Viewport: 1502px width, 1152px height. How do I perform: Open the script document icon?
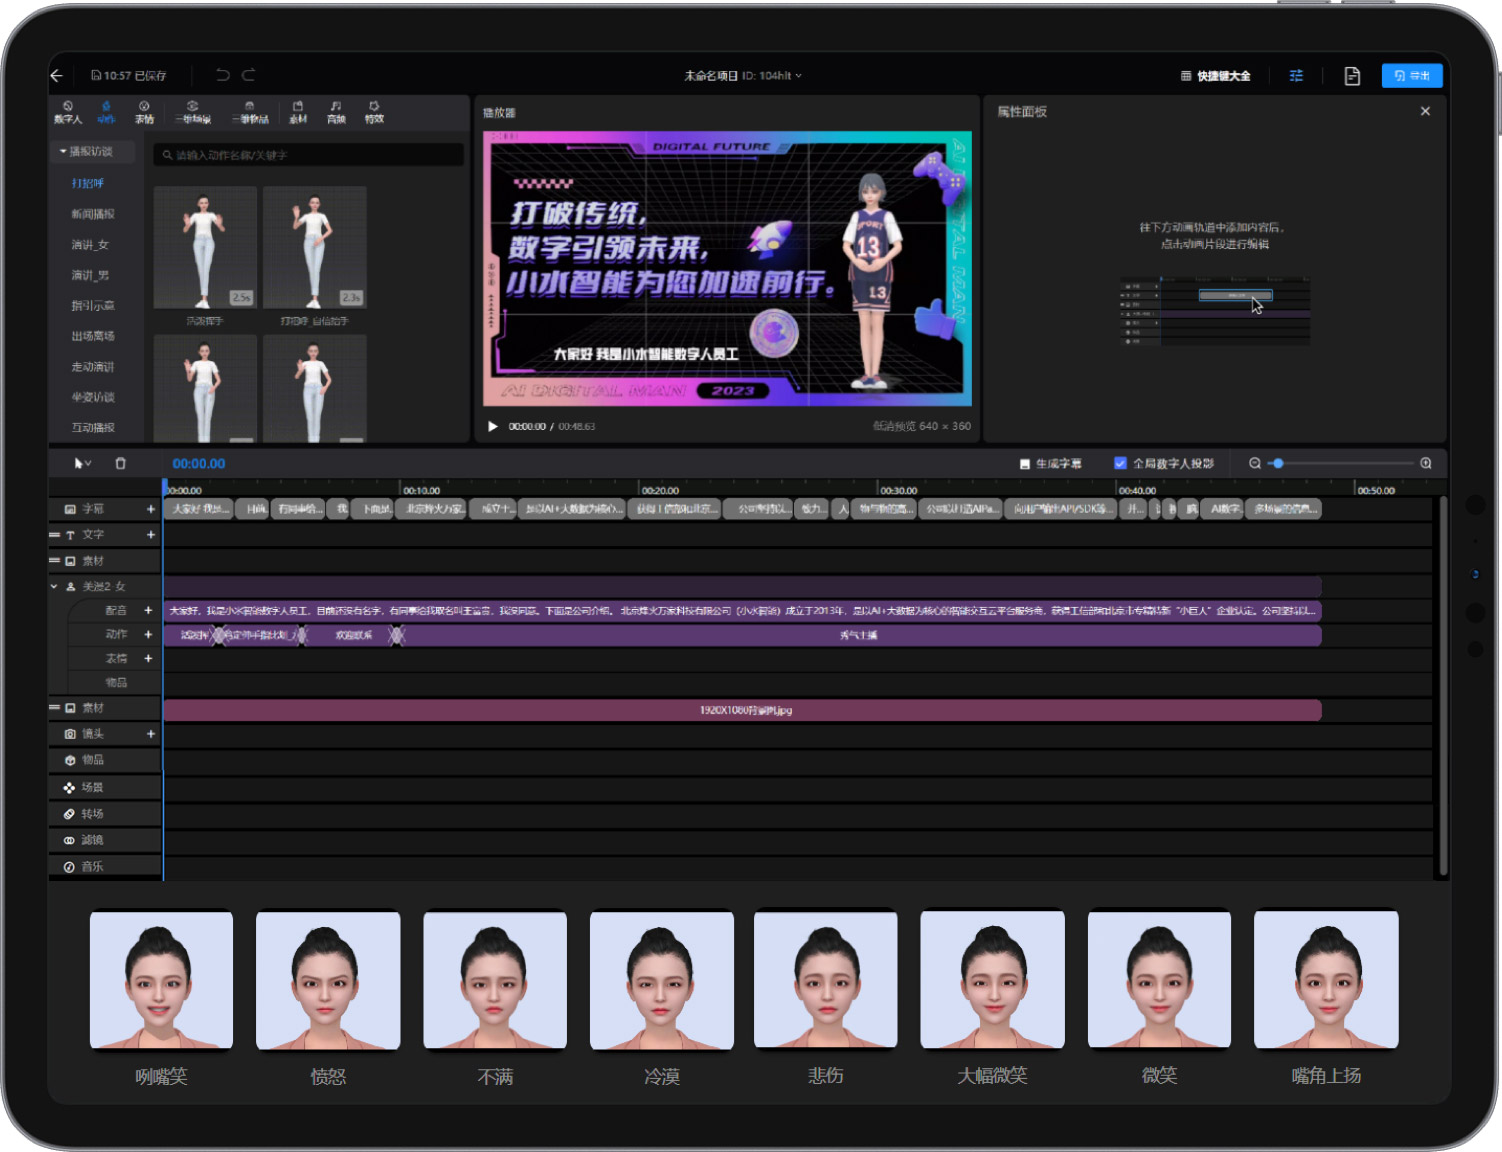[x=1352, y=76]
